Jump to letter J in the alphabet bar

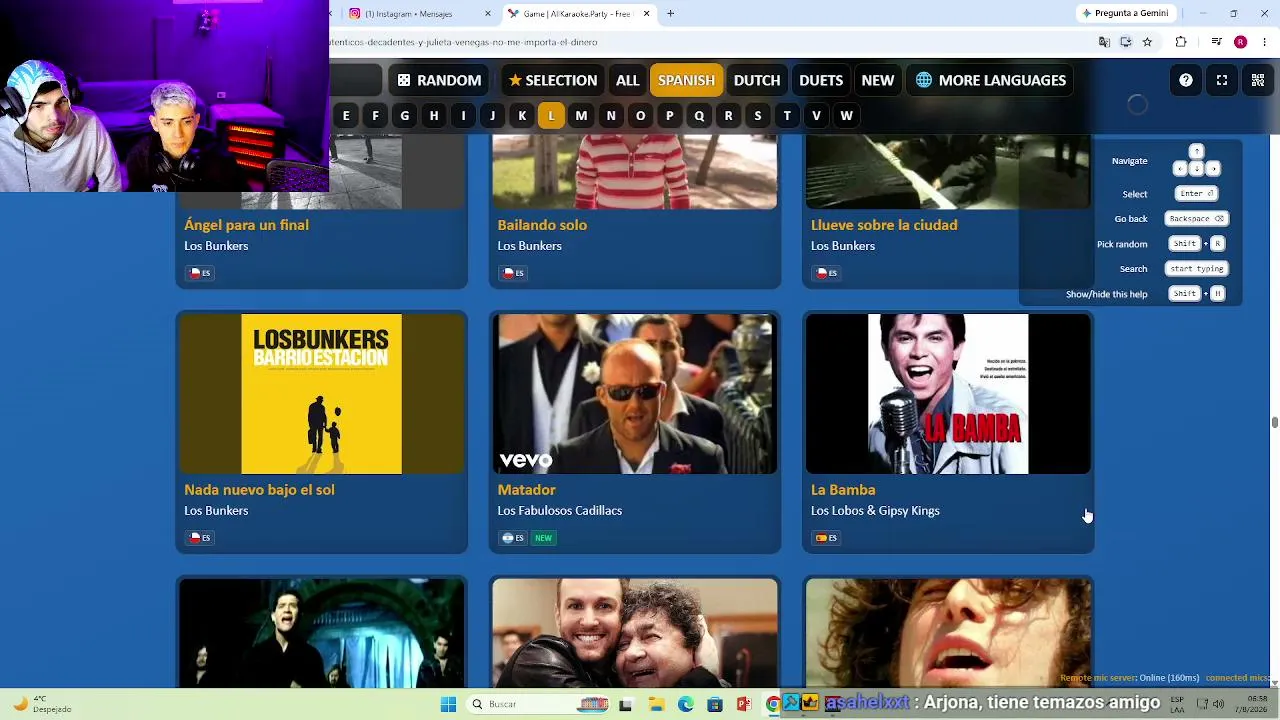tap(492, 116)
